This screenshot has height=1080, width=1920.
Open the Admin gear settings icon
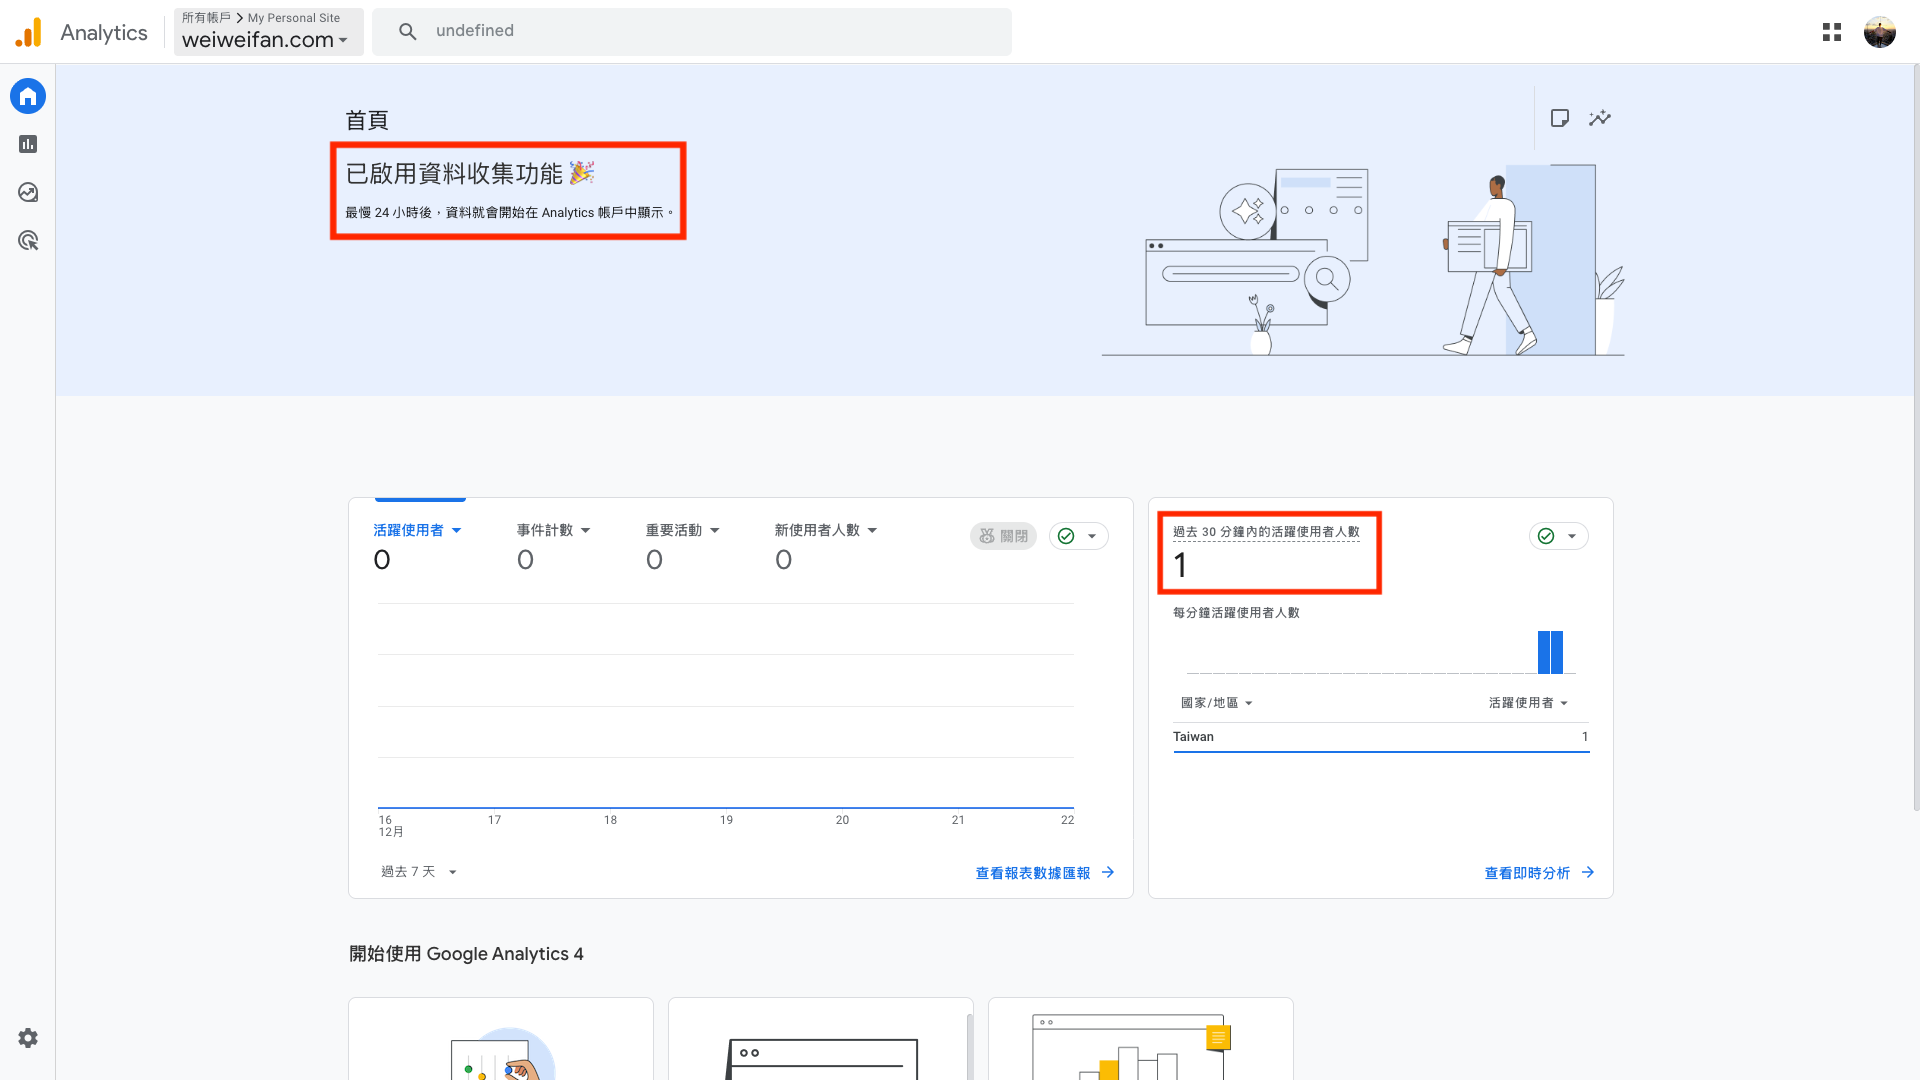click(x=28, y=1038)
